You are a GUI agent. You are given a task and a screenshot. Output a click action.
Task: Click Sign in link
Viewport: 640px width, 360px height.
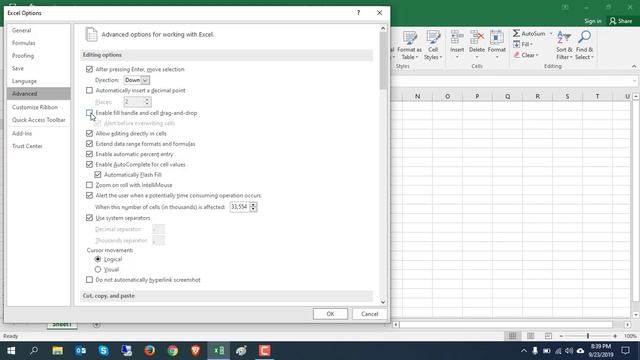pos(593,21)
